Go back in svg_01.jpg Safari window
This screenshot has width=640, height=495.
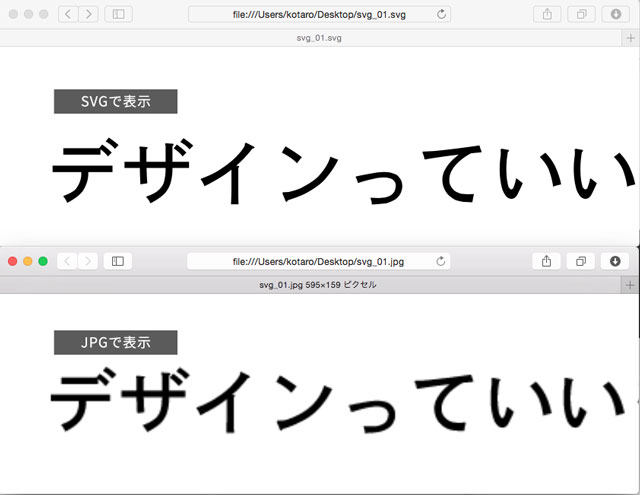pyautogui.click(x=67, y=261)
